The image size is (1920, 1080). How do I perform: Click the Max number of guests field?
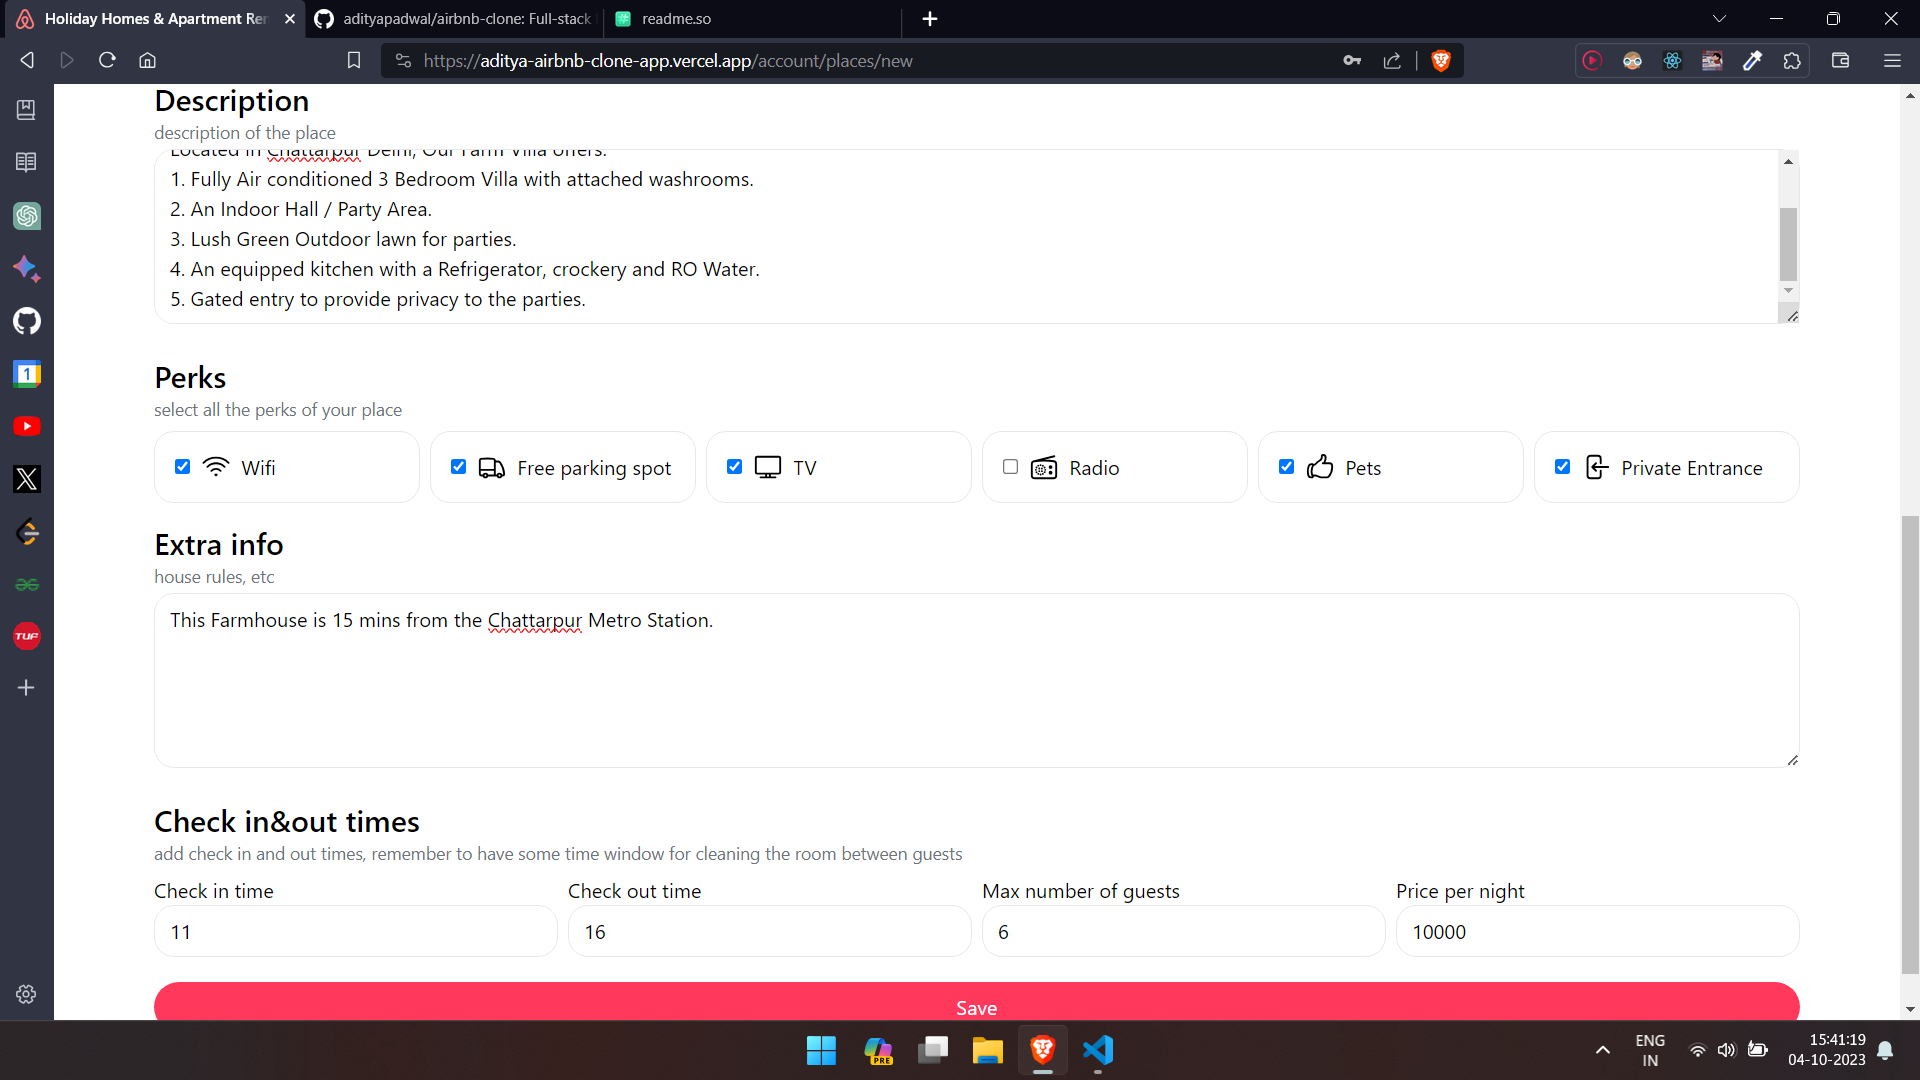(x=1183, y=931)
